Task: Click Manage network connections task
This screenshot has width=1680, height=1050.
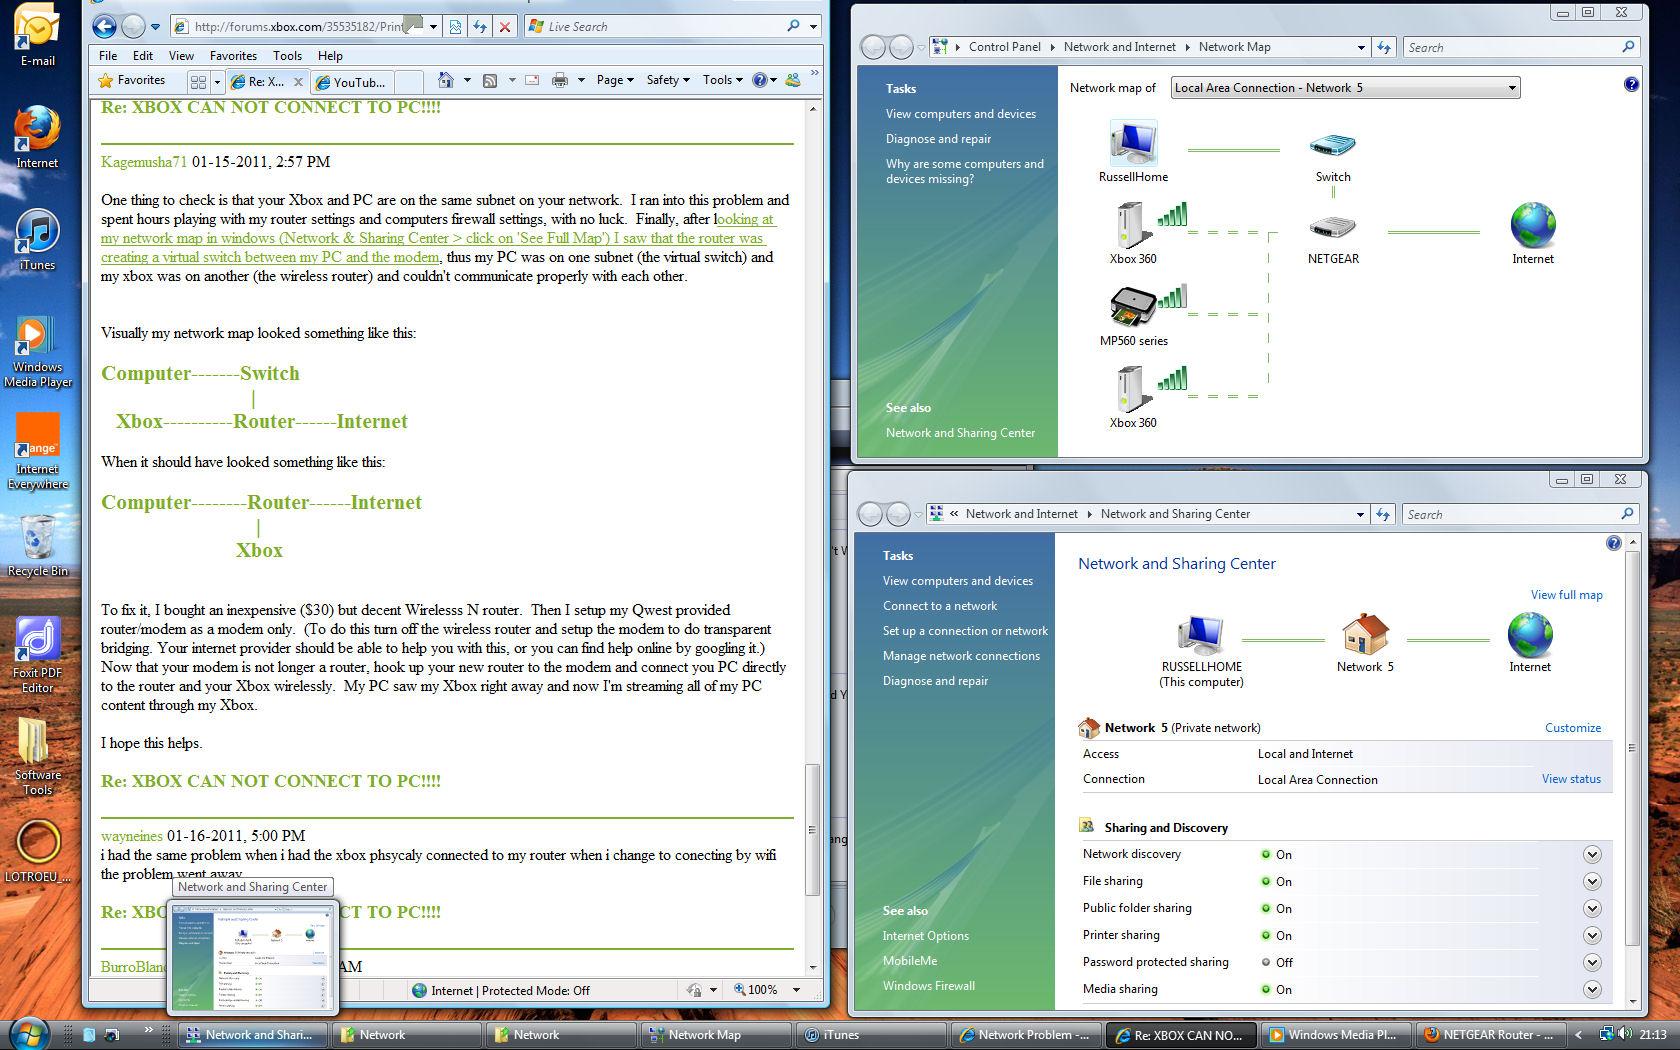Action: (x=961, y=656)
